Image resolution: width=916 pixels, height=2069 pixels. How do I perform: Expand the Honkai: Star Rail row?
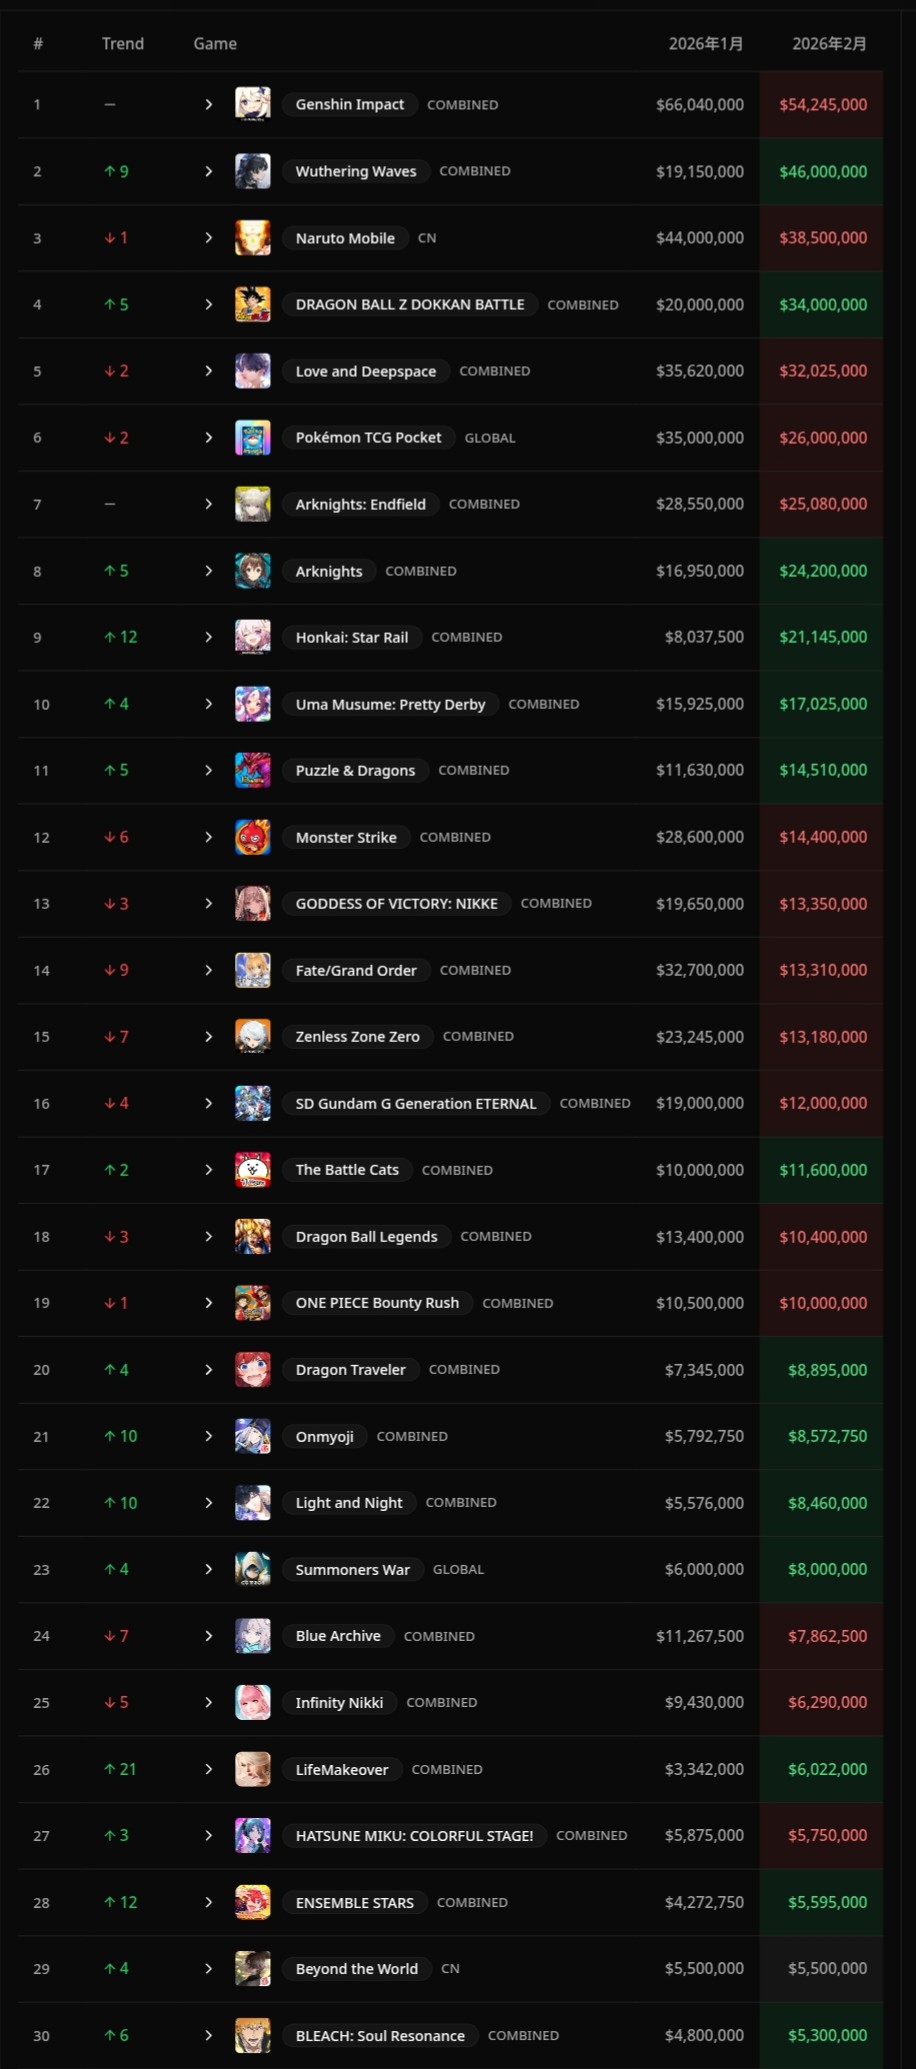208,637
